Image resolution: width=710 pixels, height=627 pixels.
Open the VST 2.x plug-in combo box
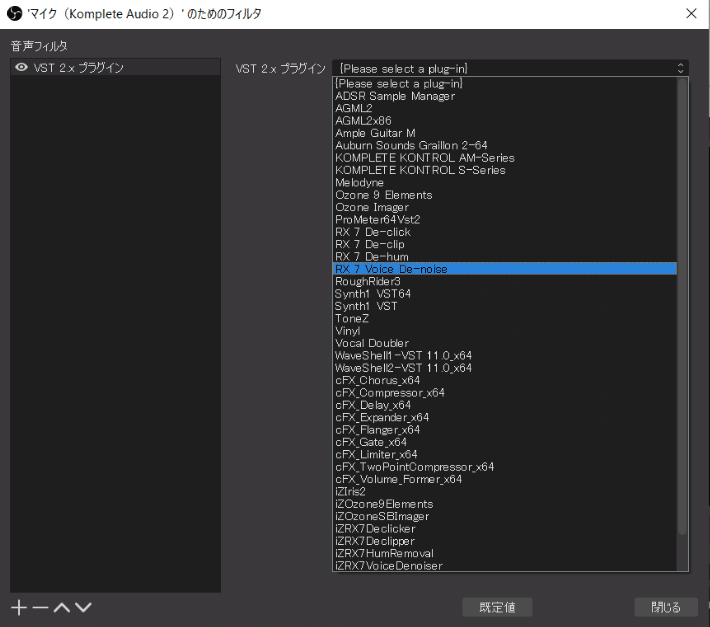point(510,68)
